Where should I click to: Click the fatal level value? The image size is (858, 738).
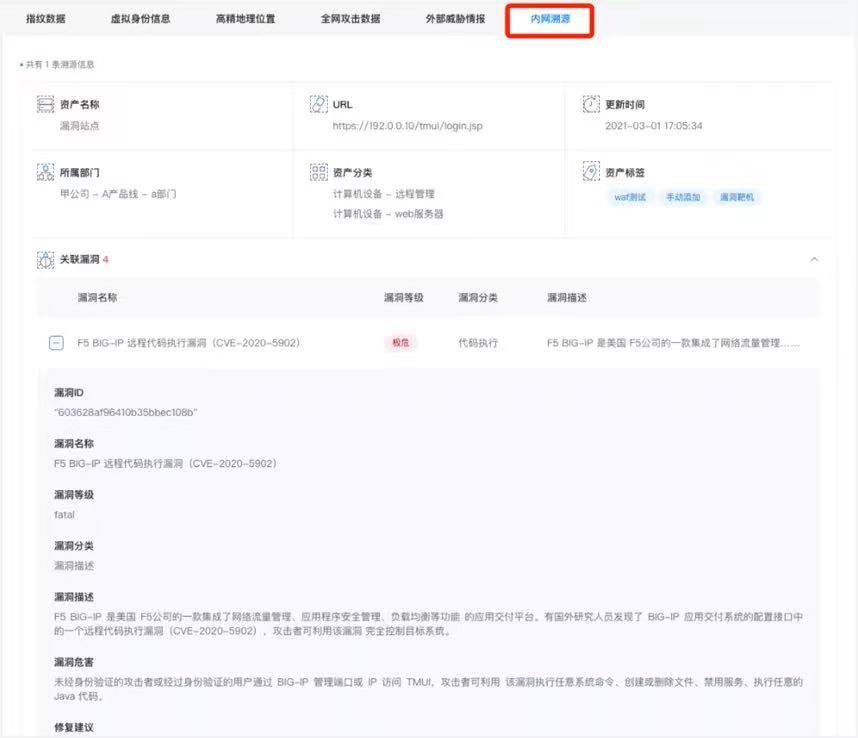[x=65, y=514]
